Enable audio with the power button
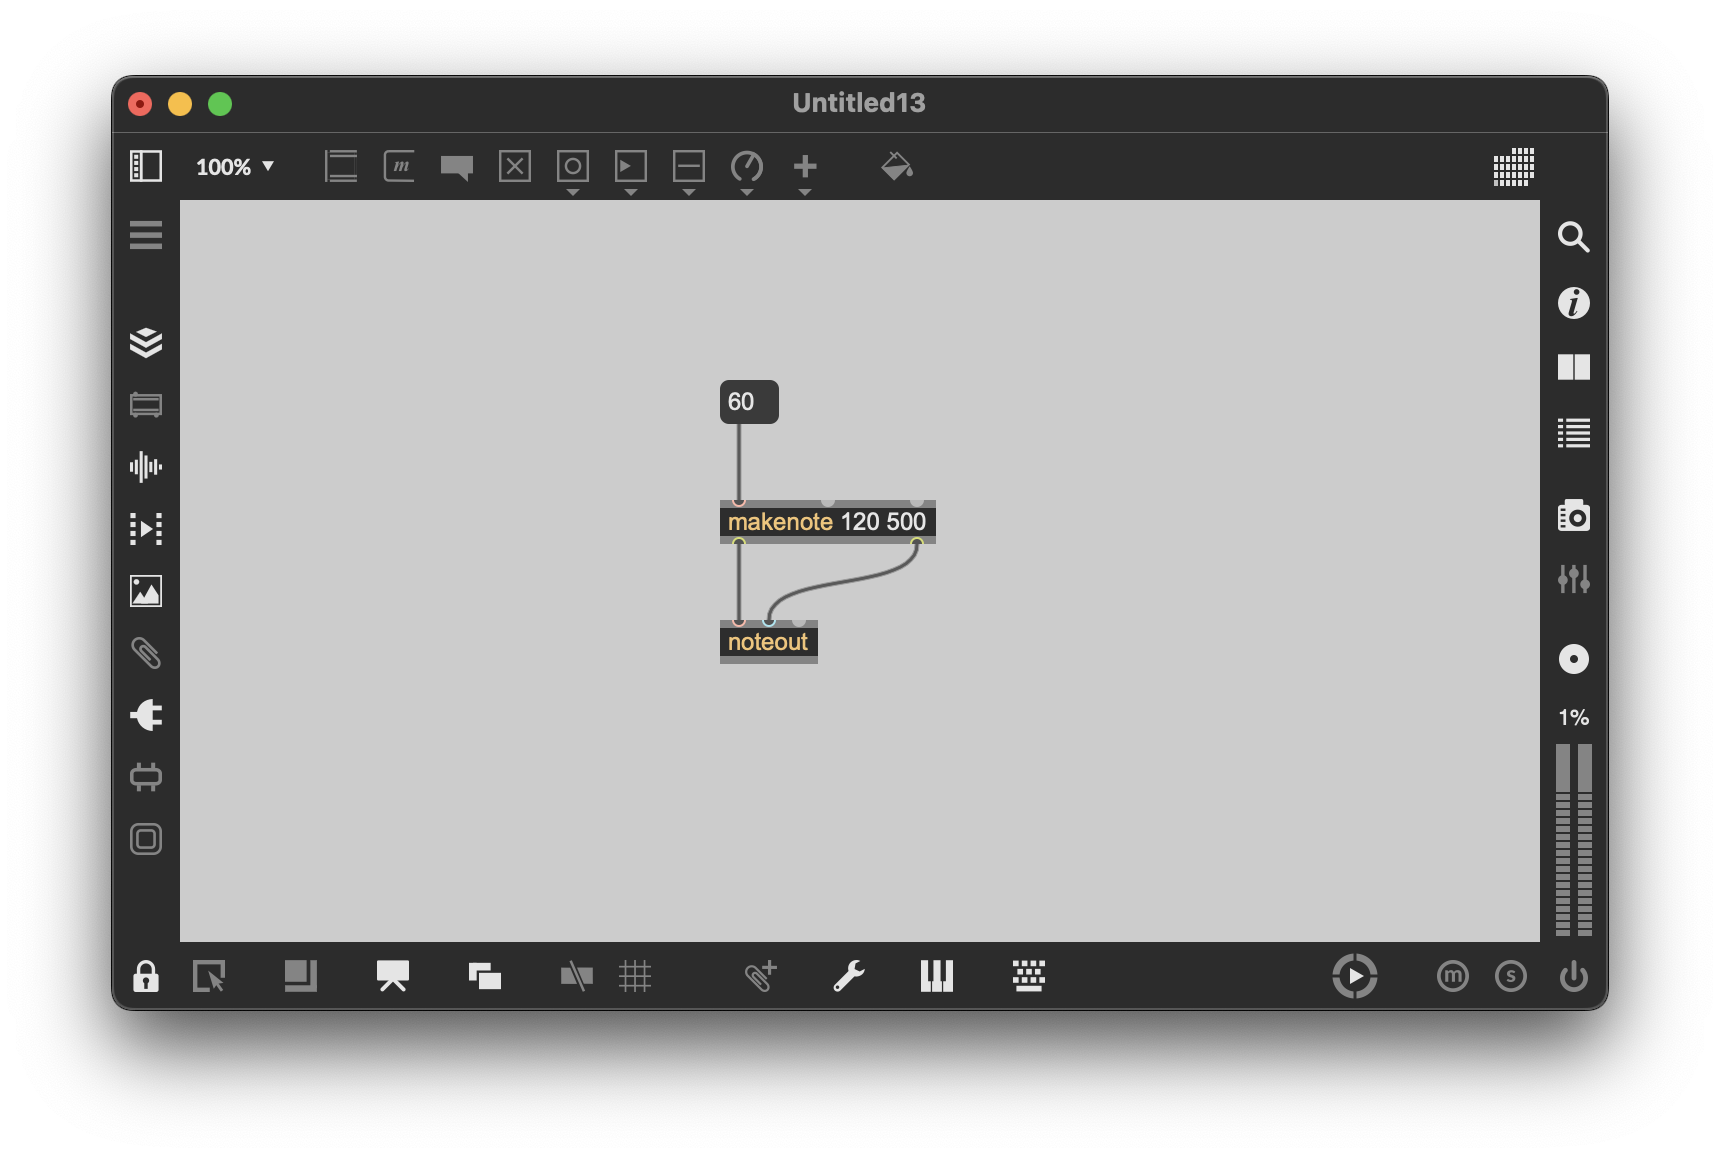 pyautogui.click(x=1574, y=976)
